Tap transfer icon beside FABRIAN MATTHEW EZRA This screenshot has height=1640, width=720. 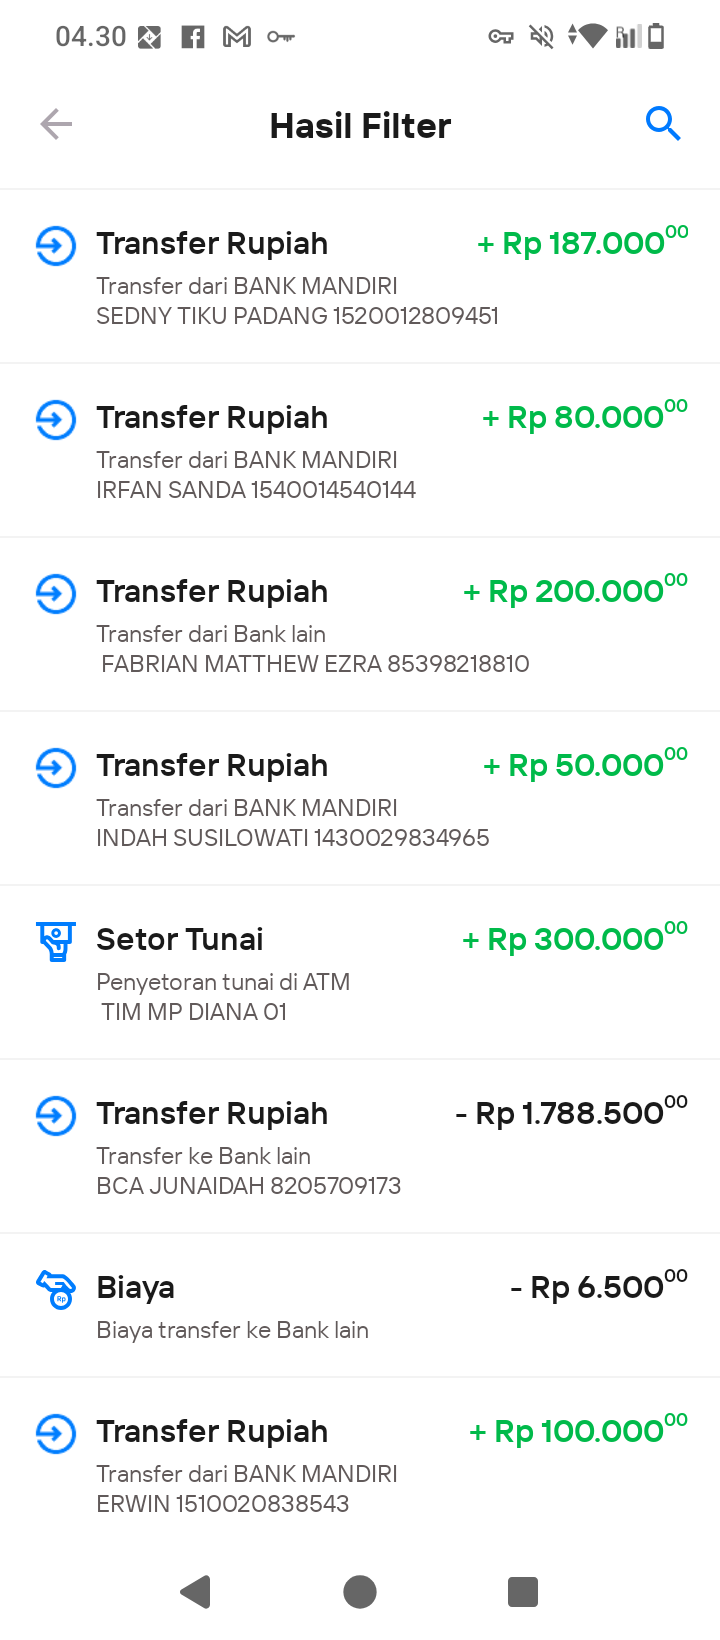[x=56, y=593]
